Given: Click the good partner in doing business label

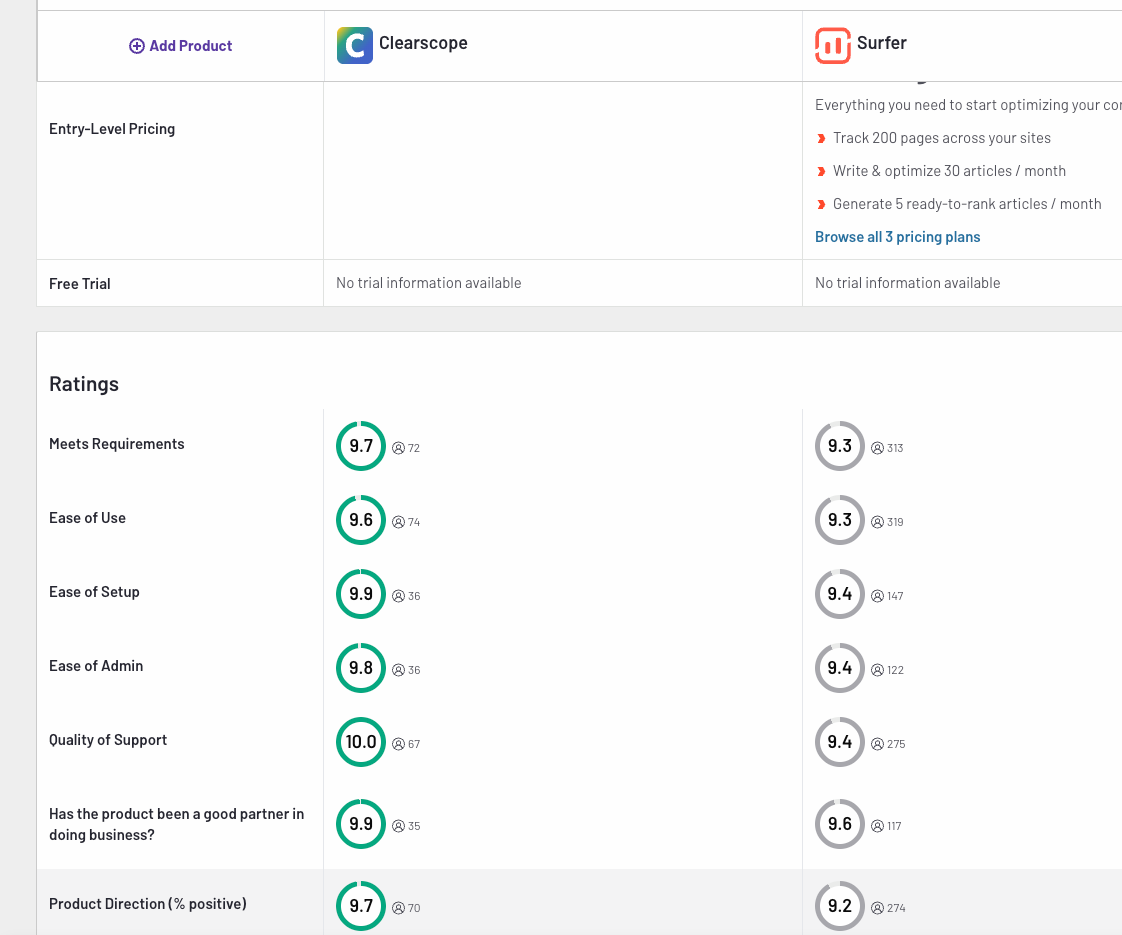Looking at the screenshot, I should click(177, 824).
